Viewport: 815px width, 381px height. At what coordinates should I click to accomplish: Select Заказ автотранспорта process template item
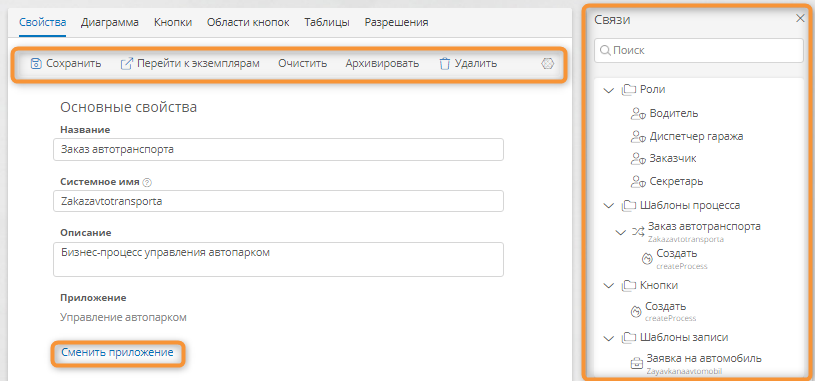coord(704,227)
